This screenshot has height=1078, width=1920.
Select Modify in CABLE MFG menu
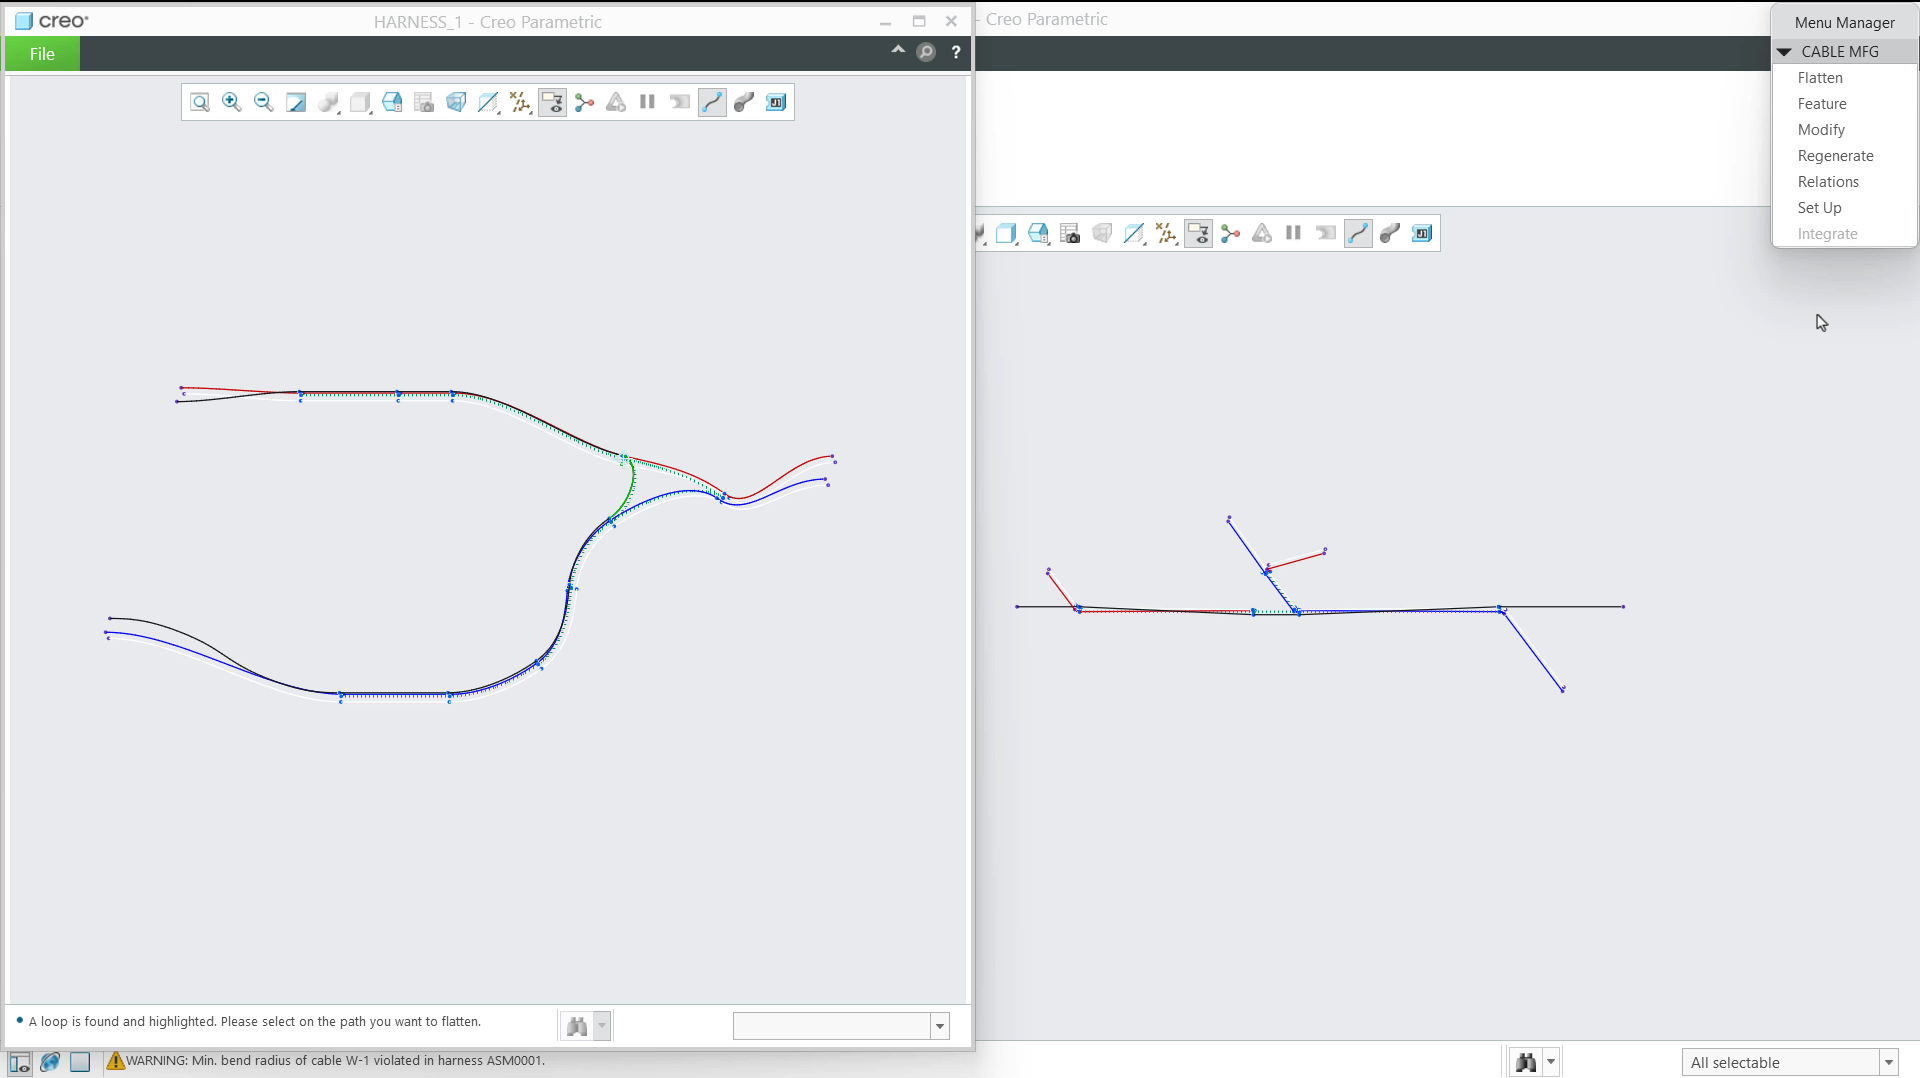(x=1821, y=130)
